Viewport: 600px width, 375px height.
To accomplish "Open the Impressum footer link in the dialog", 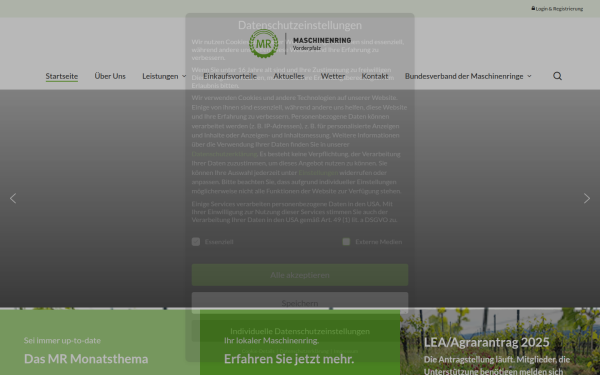I will click(x=346, y=351).
